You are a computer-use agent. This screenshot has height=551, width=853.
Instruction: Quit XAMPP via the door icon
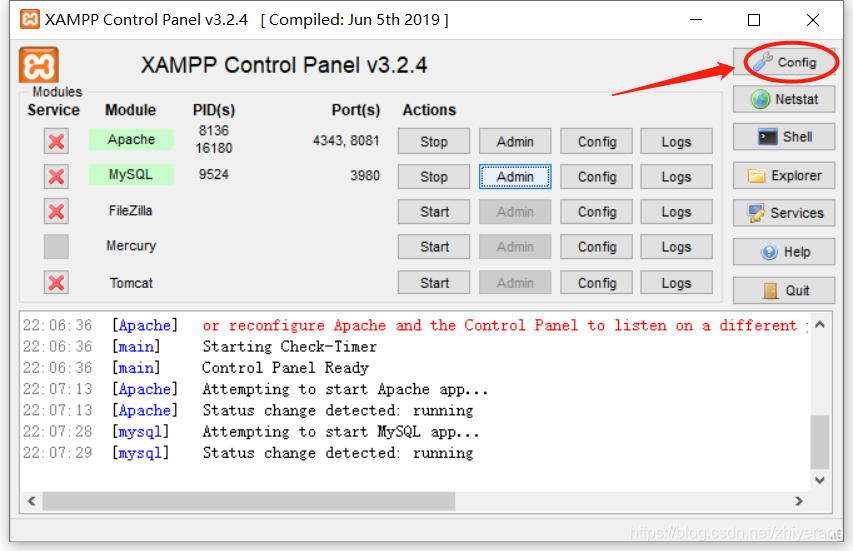point(784,290)
